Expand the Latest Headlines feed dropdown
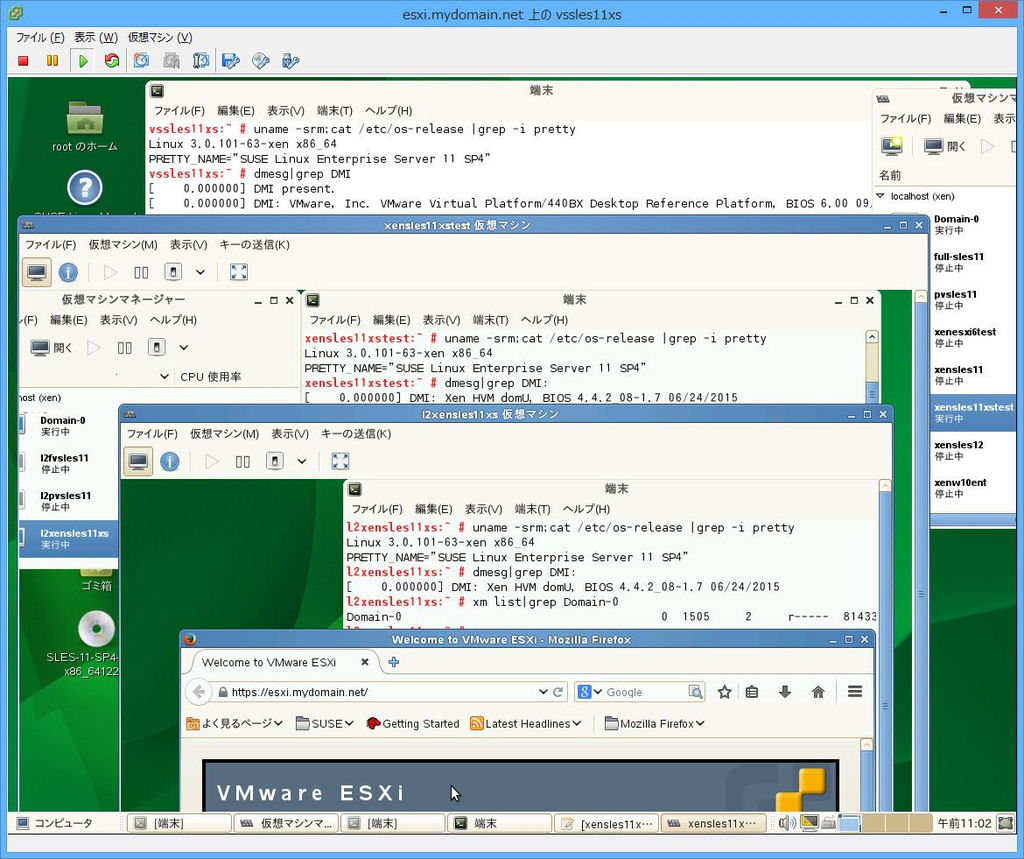 [x=526, y=723]
